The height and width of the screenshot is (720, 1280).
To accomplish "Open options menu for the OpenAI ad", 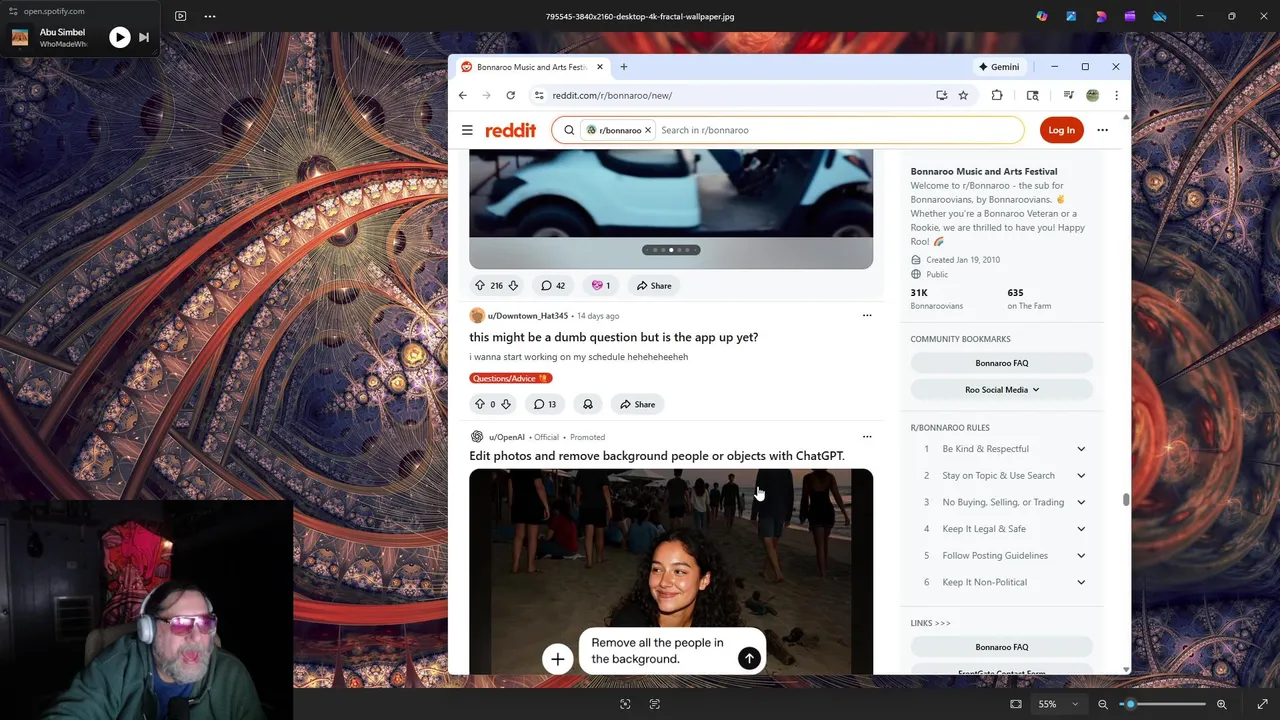I will tap(867, 436).
